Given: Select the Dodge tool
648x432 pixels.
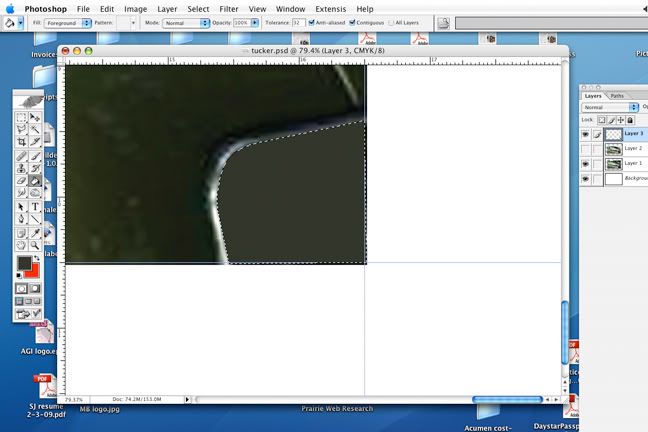Looking at the screenshot, I should tap(35, 192).
